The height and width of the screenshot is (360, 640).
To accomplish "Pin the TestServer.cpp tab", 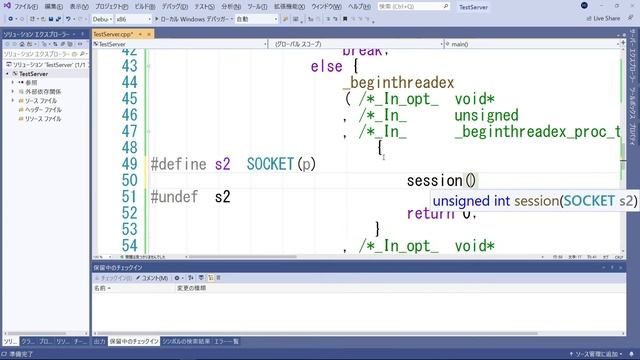I will [140, 34].
